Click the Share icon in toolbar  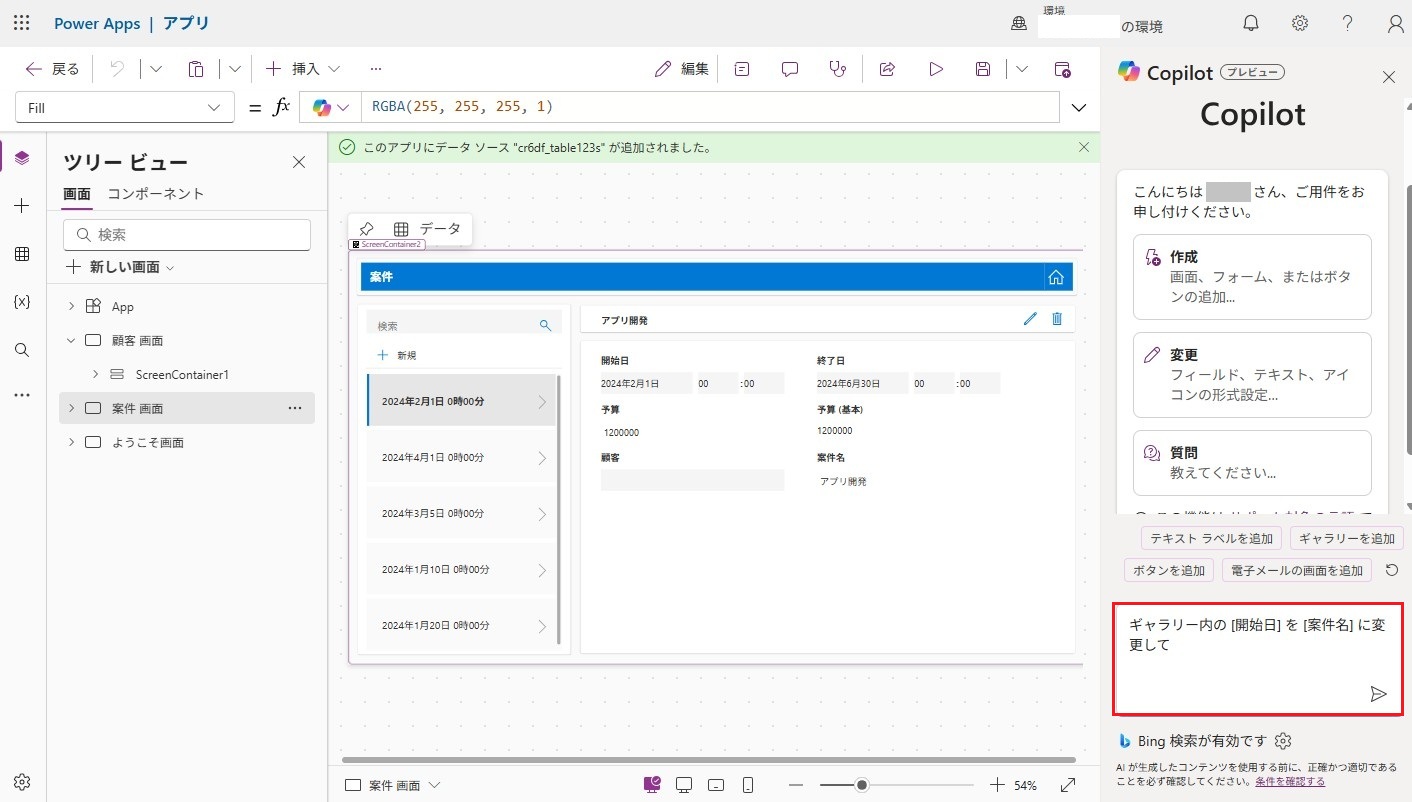pyautogui.click(x=886, y=69)
